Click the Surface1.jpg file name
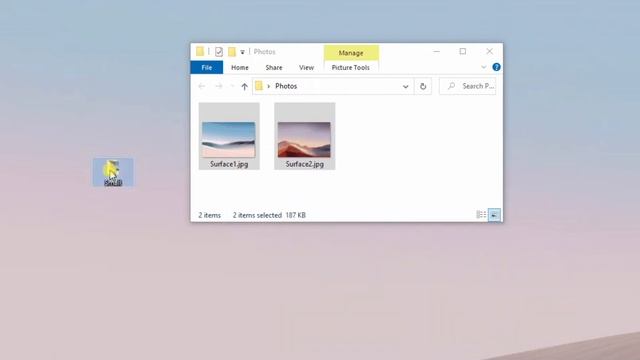The image size is (640, 360). 229,164
